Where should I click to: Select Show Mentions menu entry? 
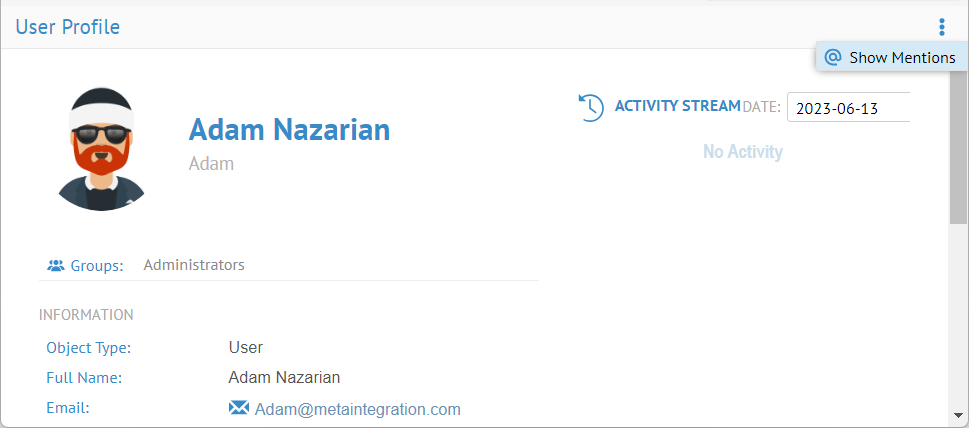pos(901,57)
